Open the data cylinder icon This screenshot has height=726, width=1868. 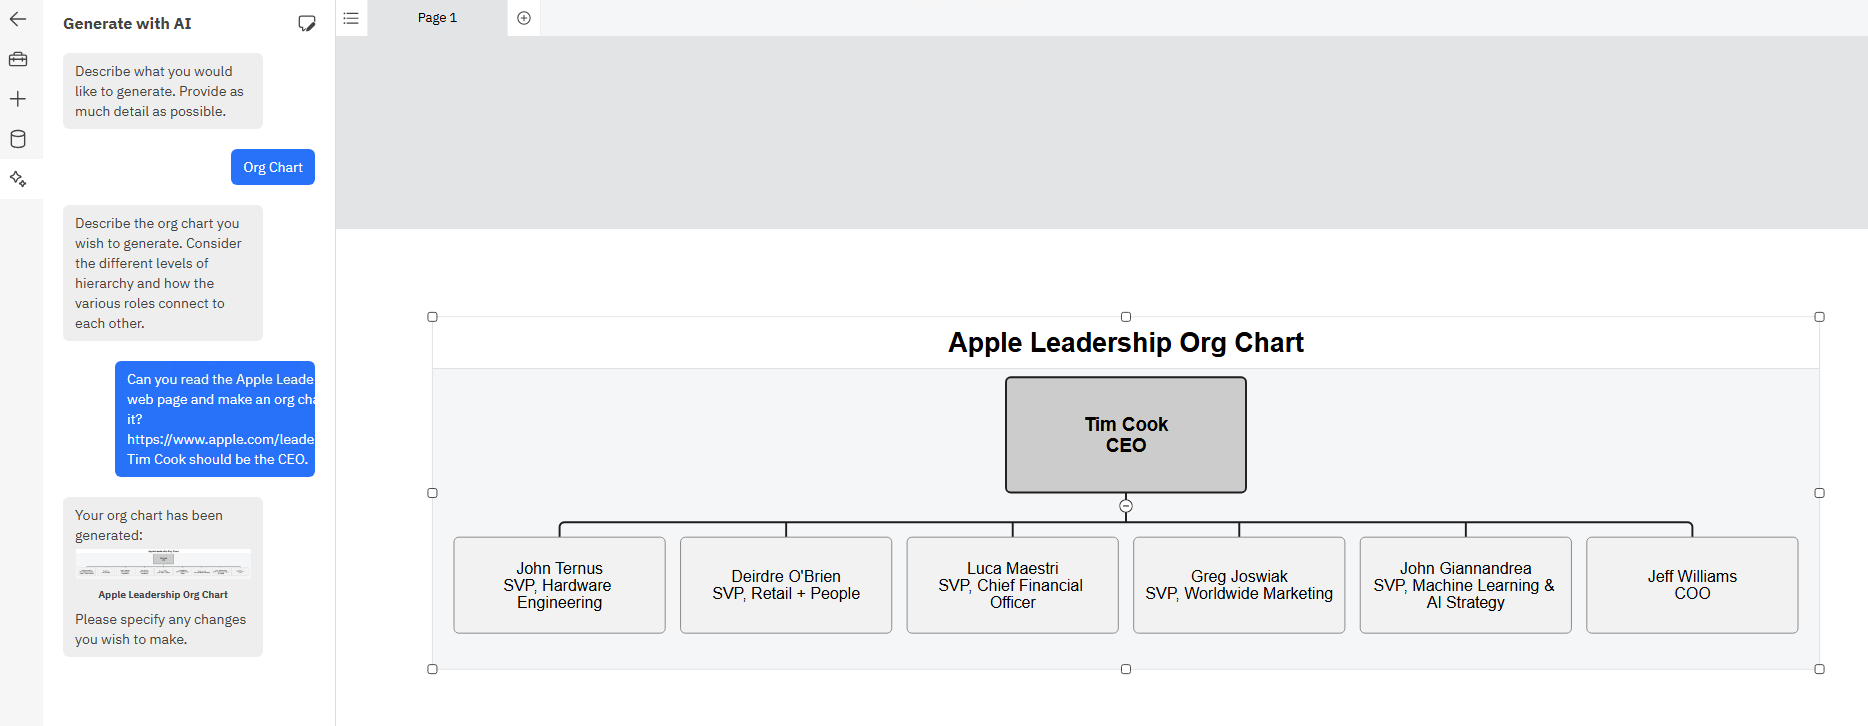(x=18, y=139)
